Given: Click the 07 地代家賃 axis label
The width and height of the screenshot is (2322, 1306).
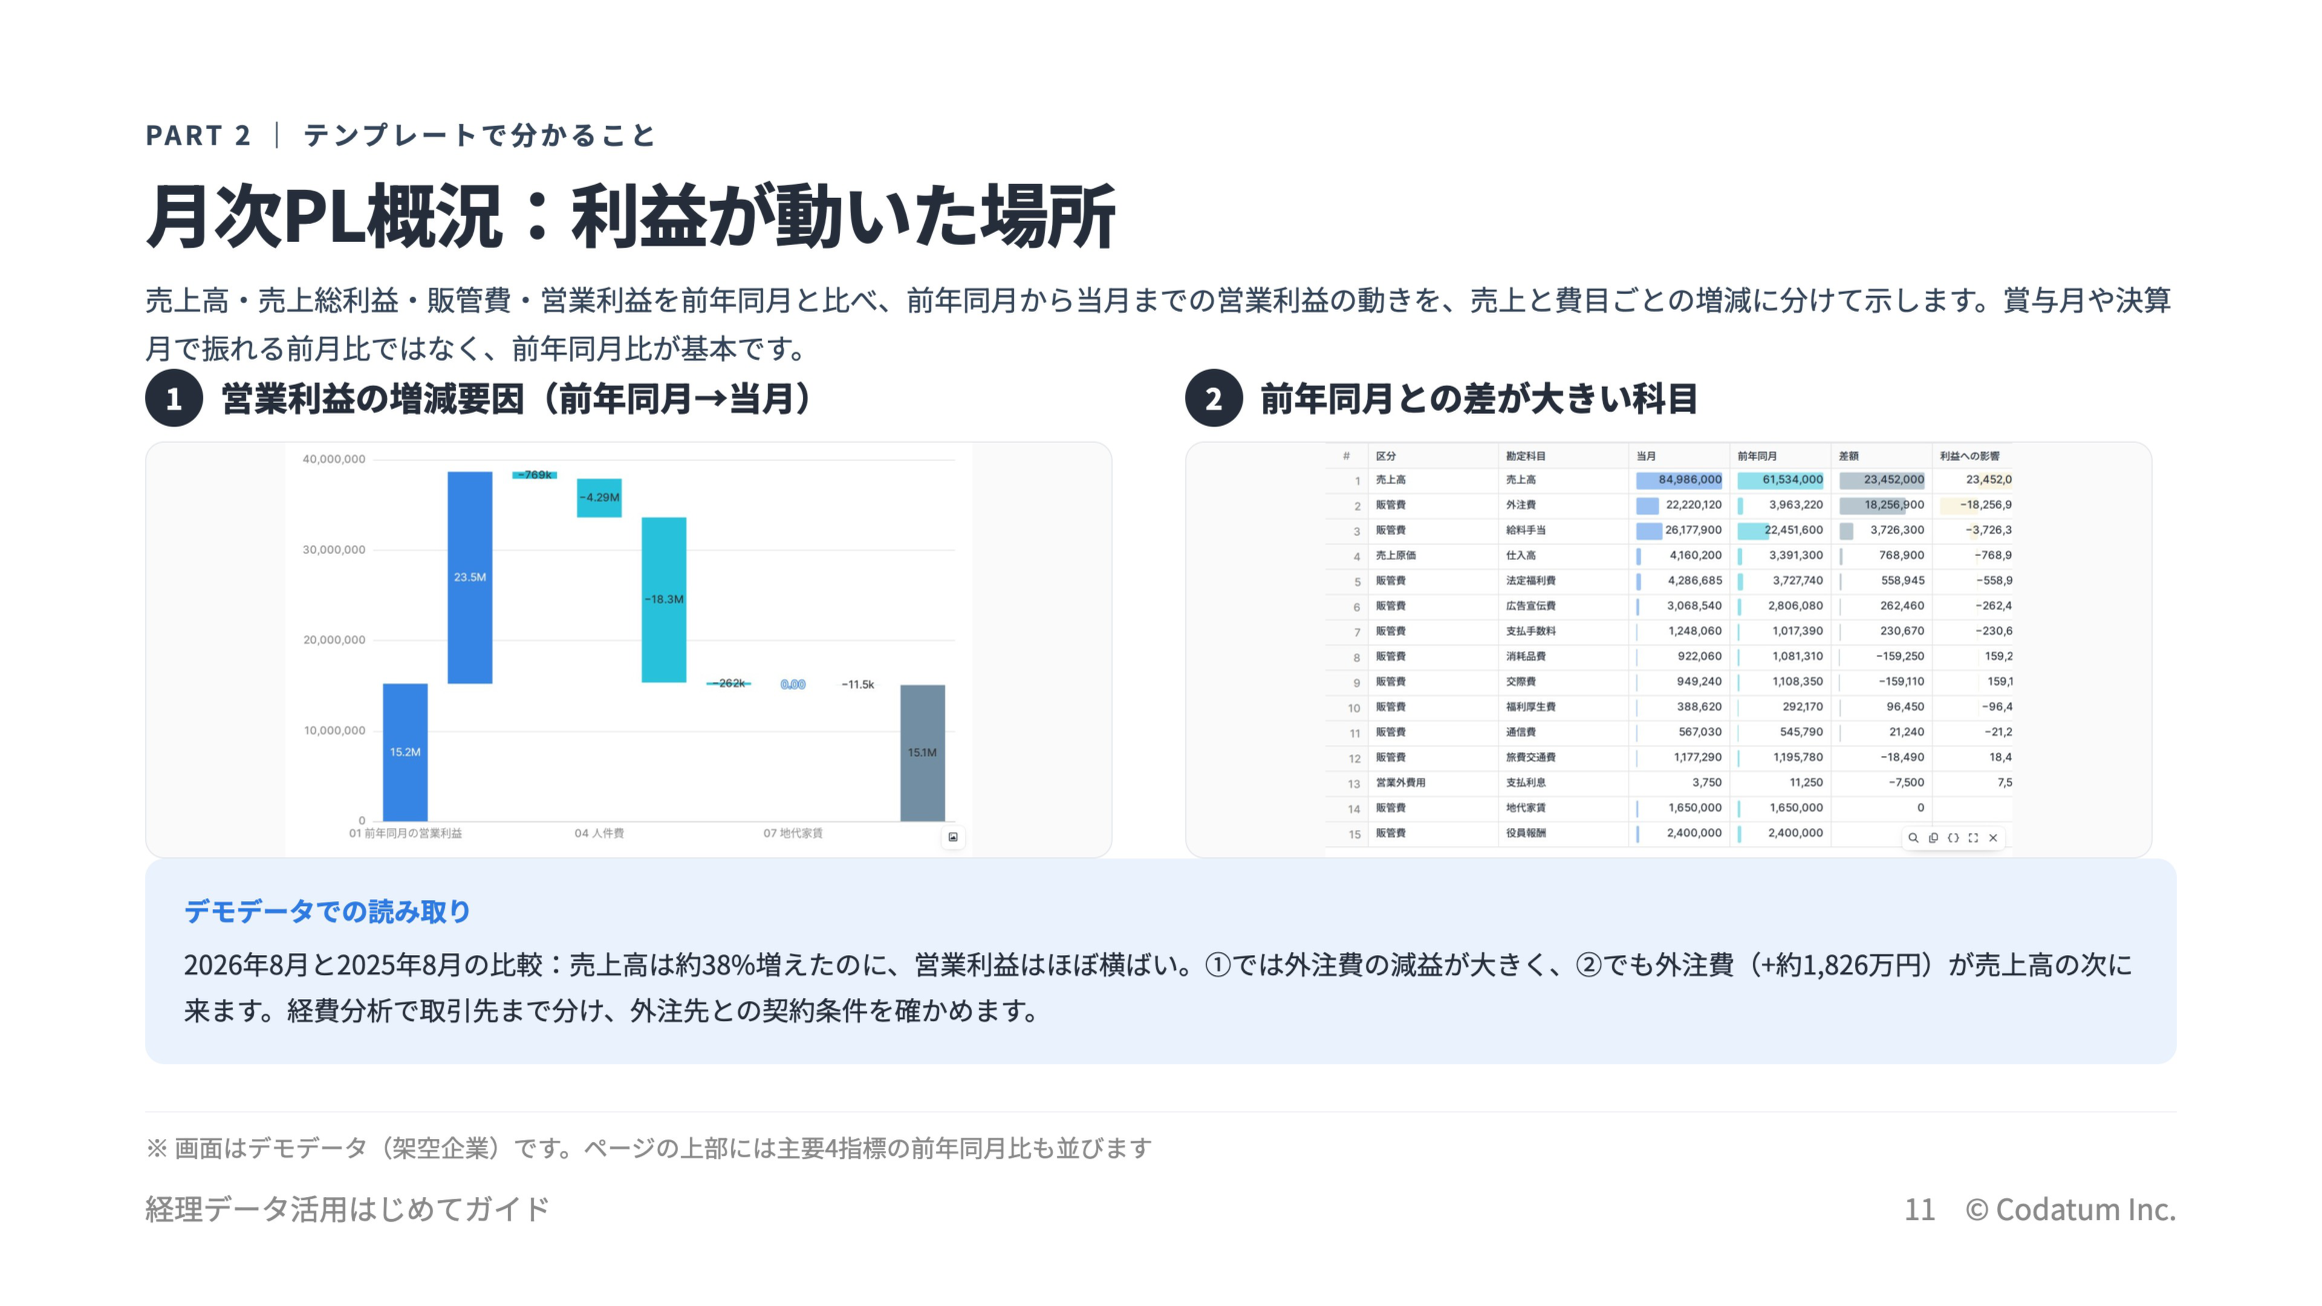Looking at the screenshot, I should (793, 833).
